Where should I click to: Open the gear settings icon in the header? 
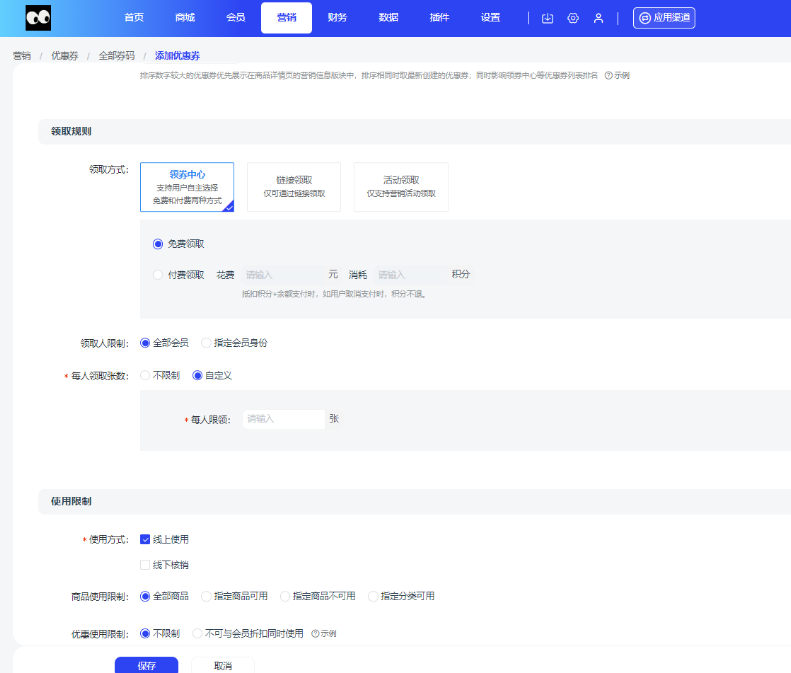(573, 18)
